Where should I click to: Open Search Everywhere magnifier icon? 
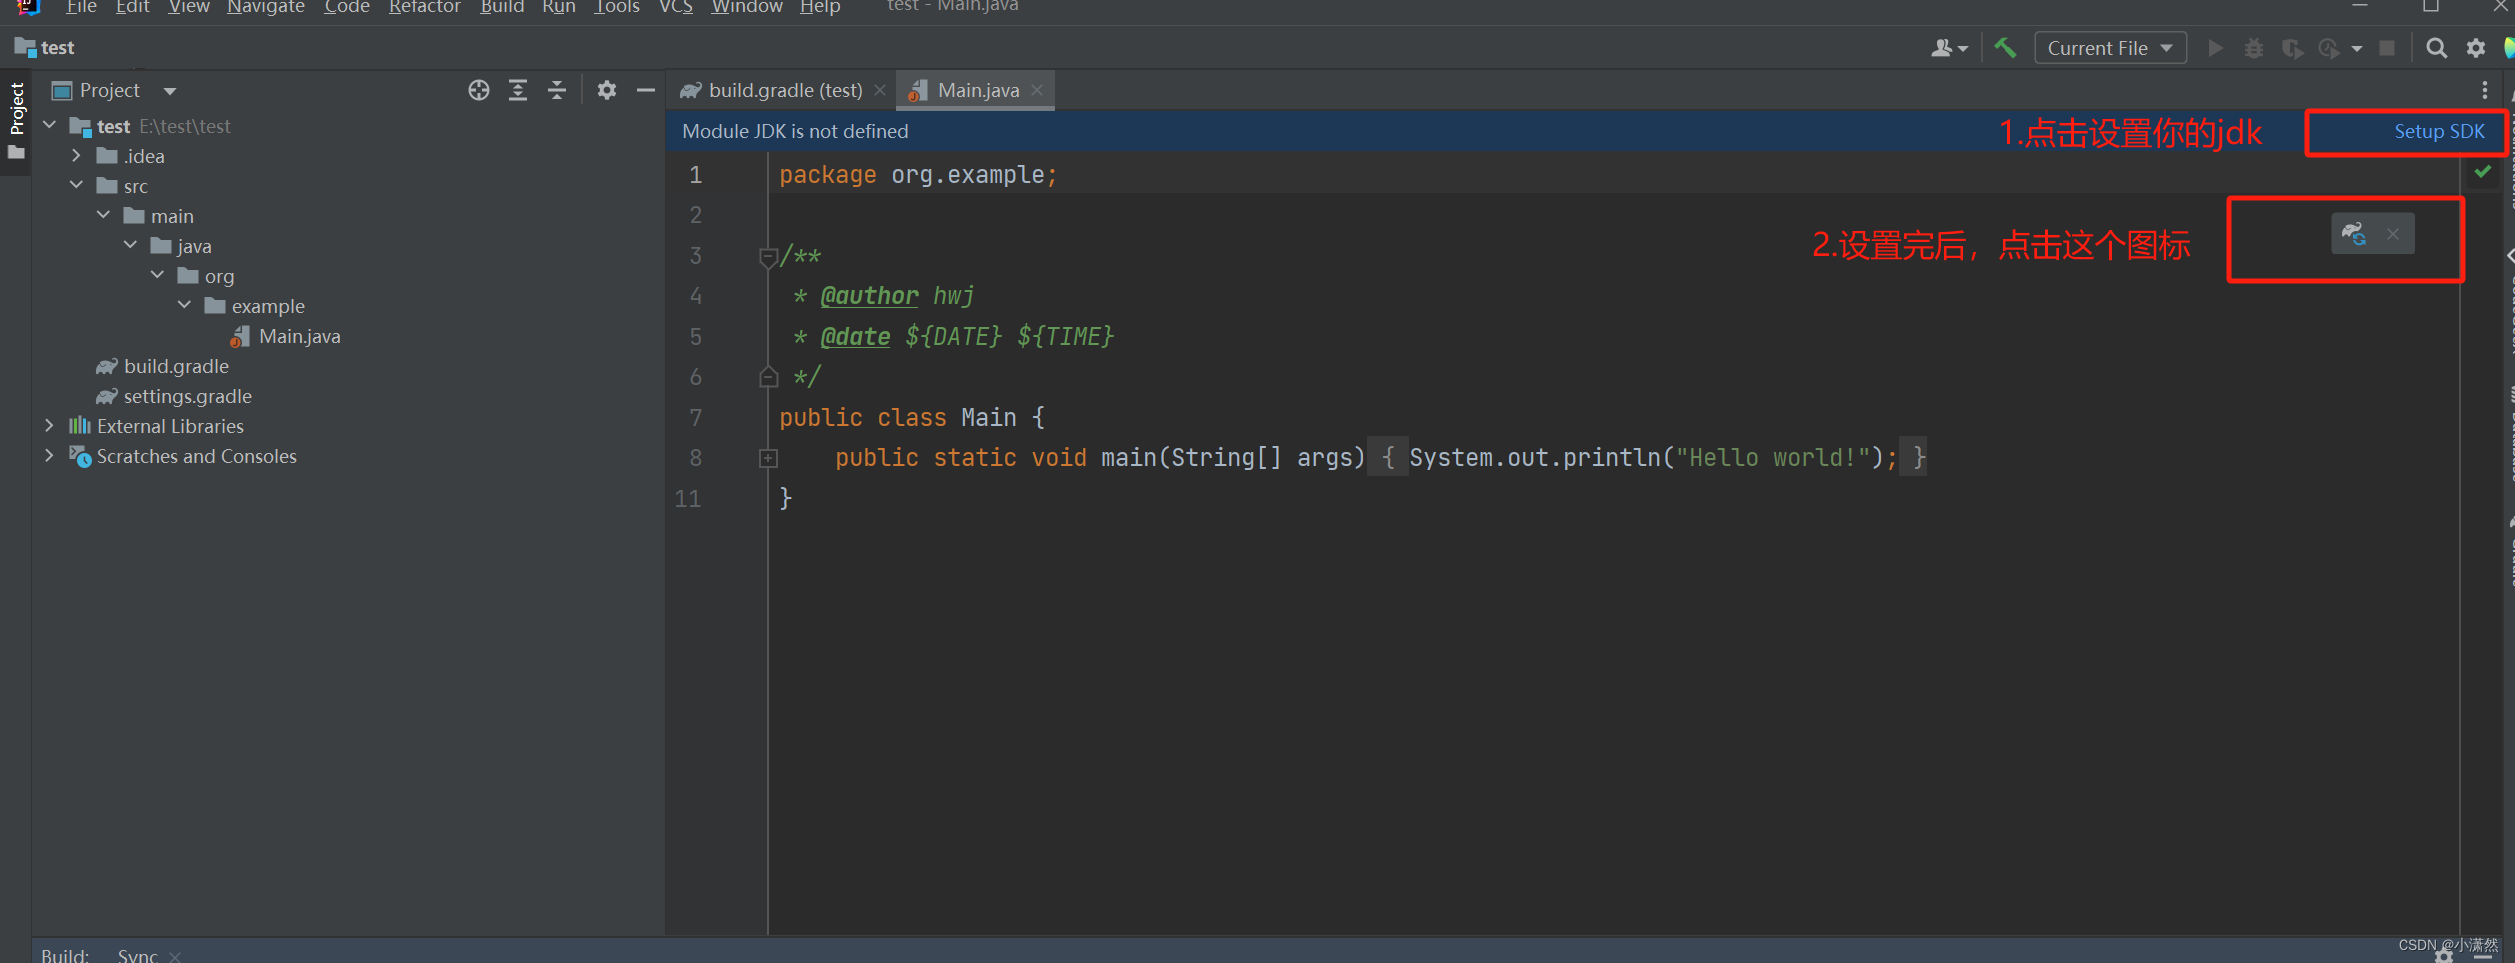click(2437, 48)
